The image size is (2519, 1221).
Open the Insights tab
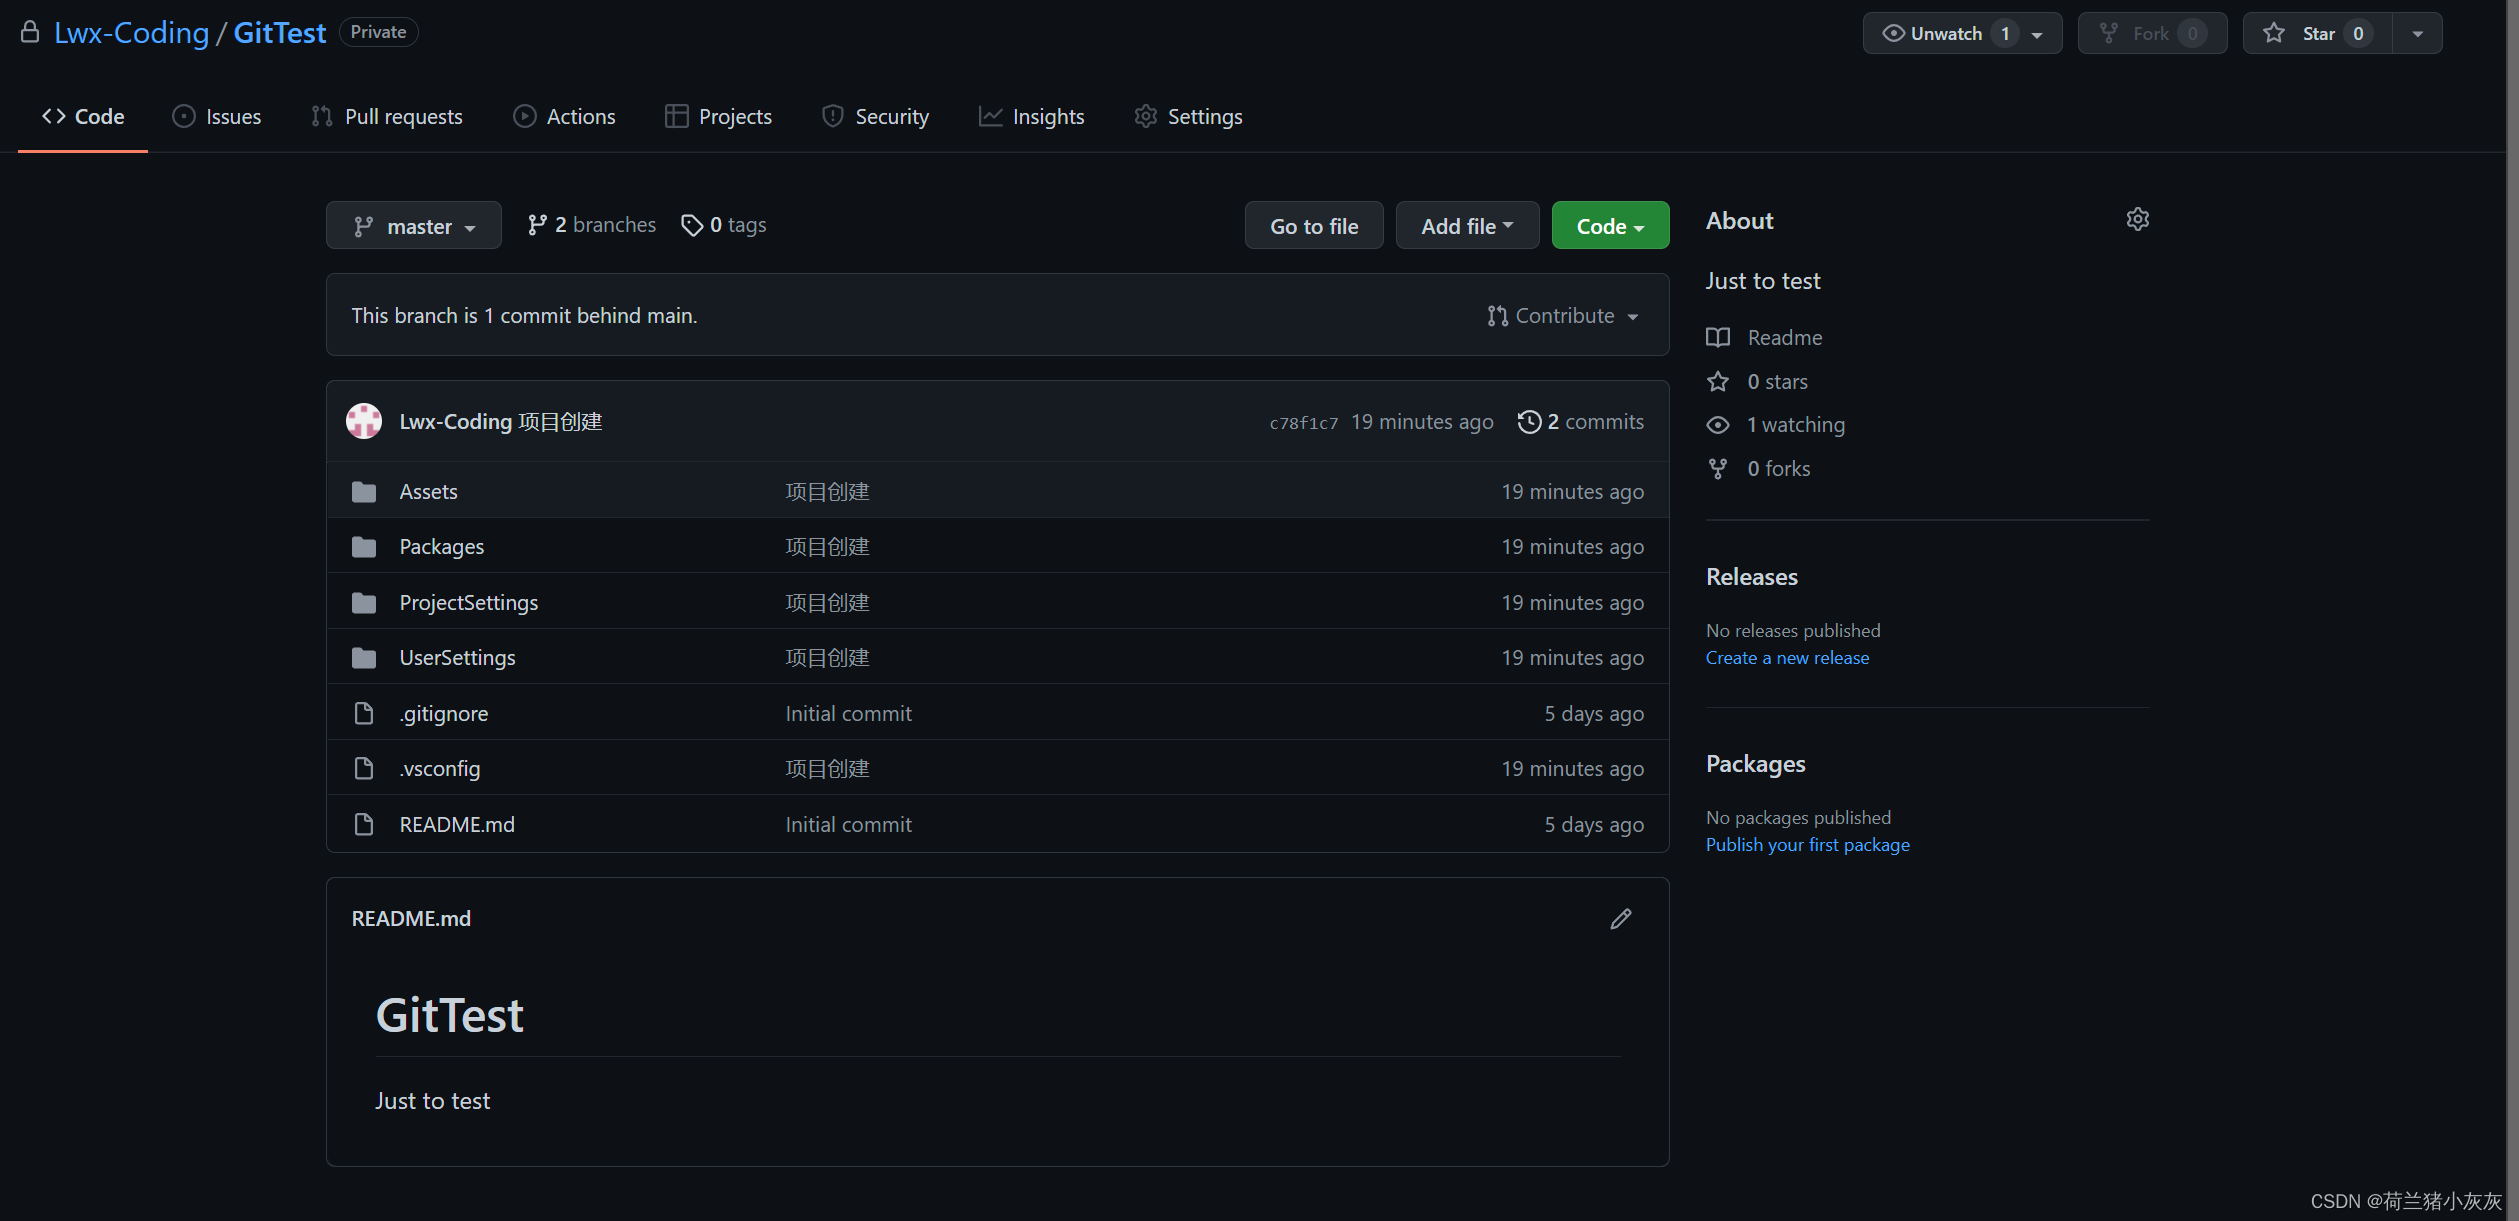(1031, 116)
